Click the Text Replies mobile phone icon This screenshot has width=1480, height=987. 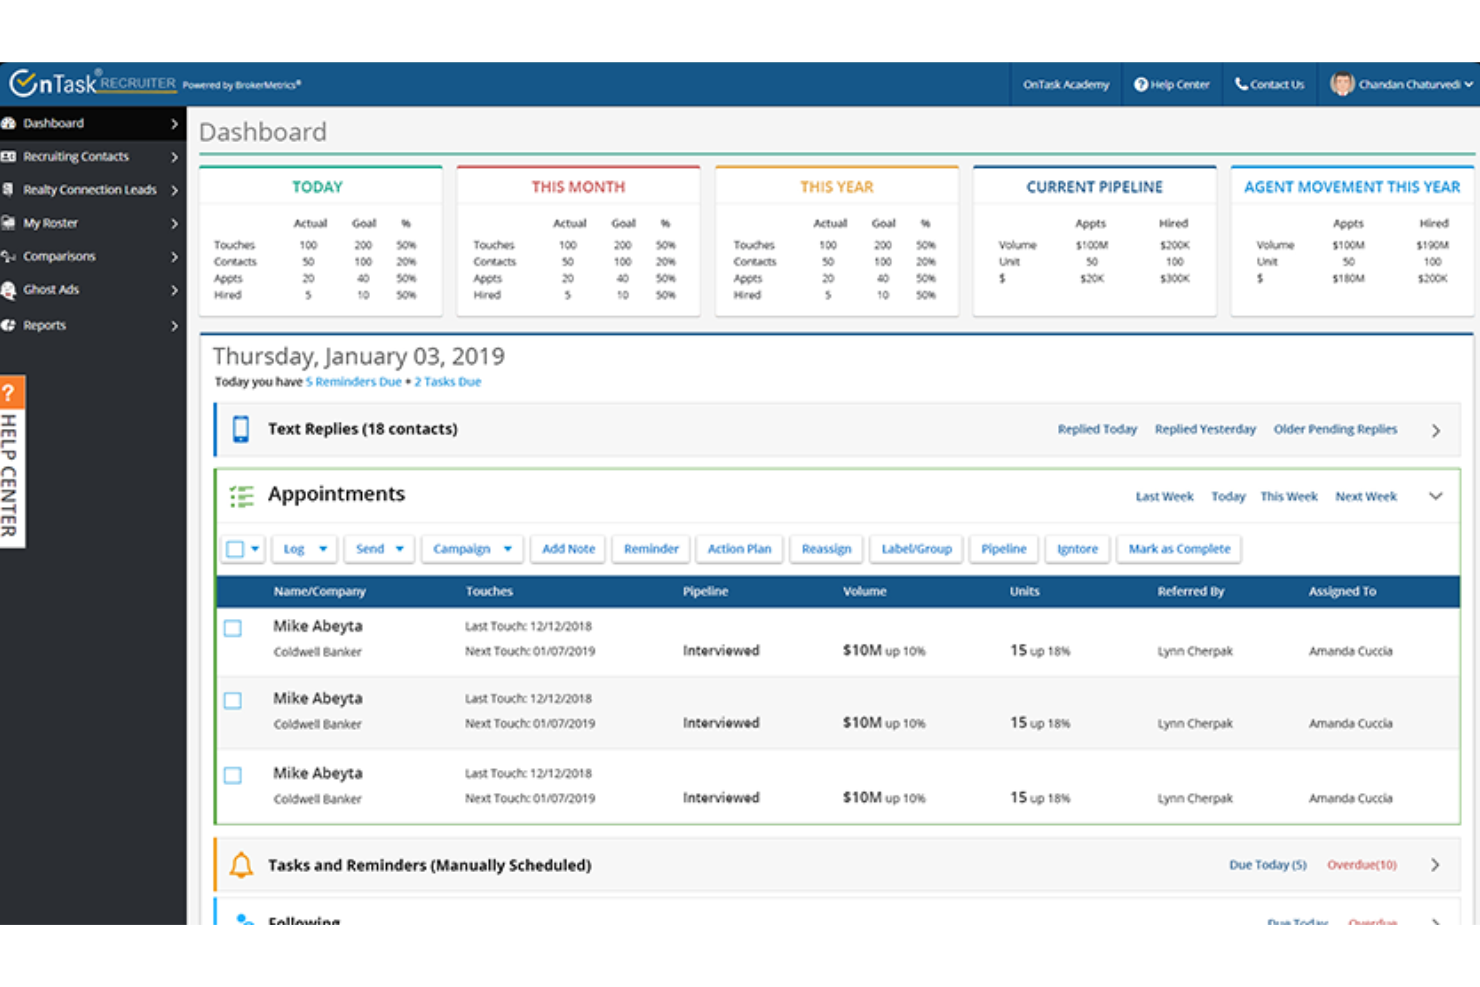(x=241, y=429)
